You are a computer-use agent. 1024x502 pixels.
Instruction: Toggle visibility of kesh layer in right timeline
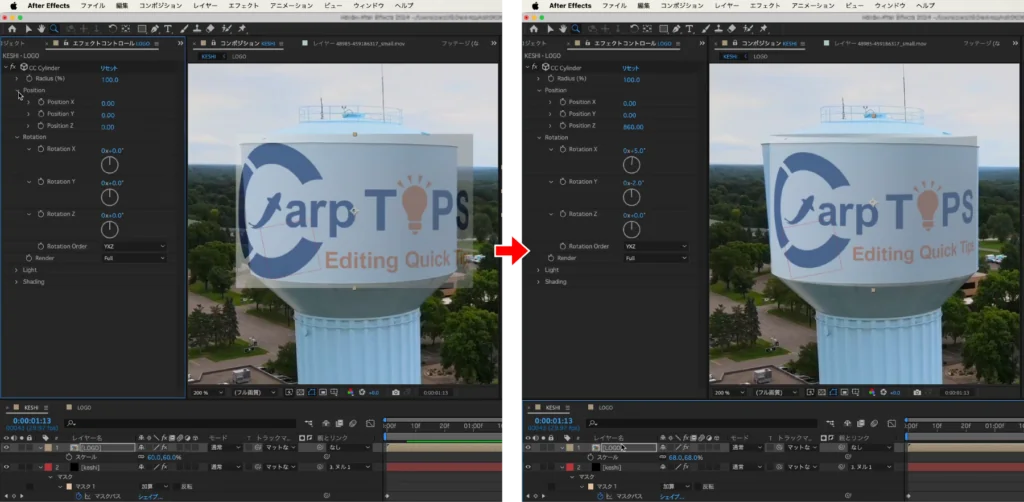(528, 467)
